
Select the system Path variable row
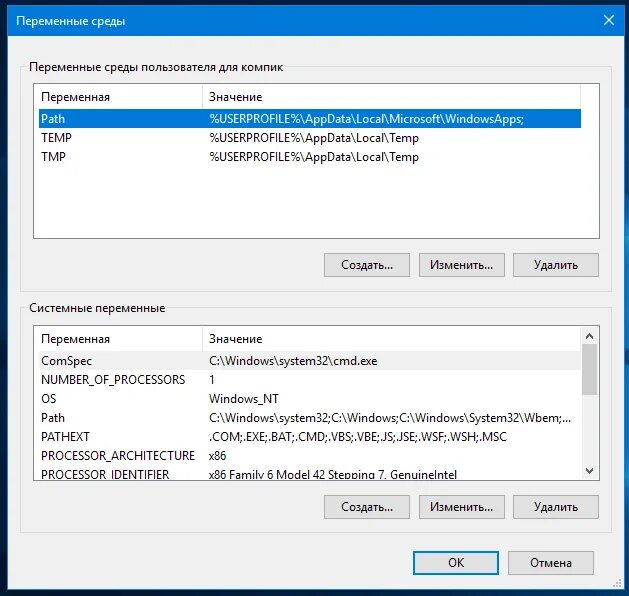(310, 418)
